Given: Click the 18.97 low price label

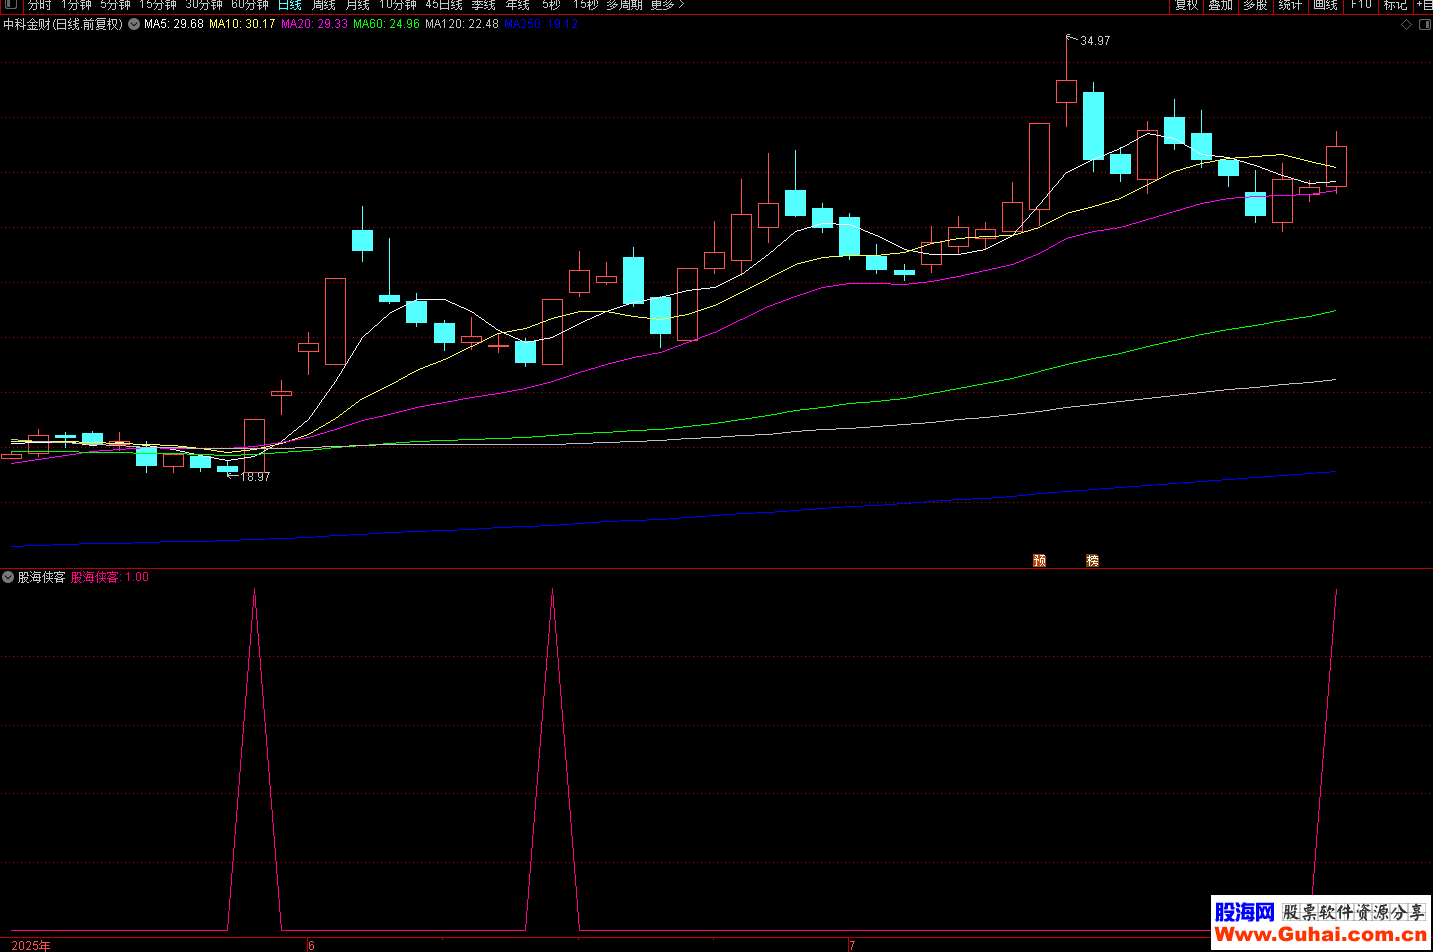Looking at the screenshot, I should point(255,477).
